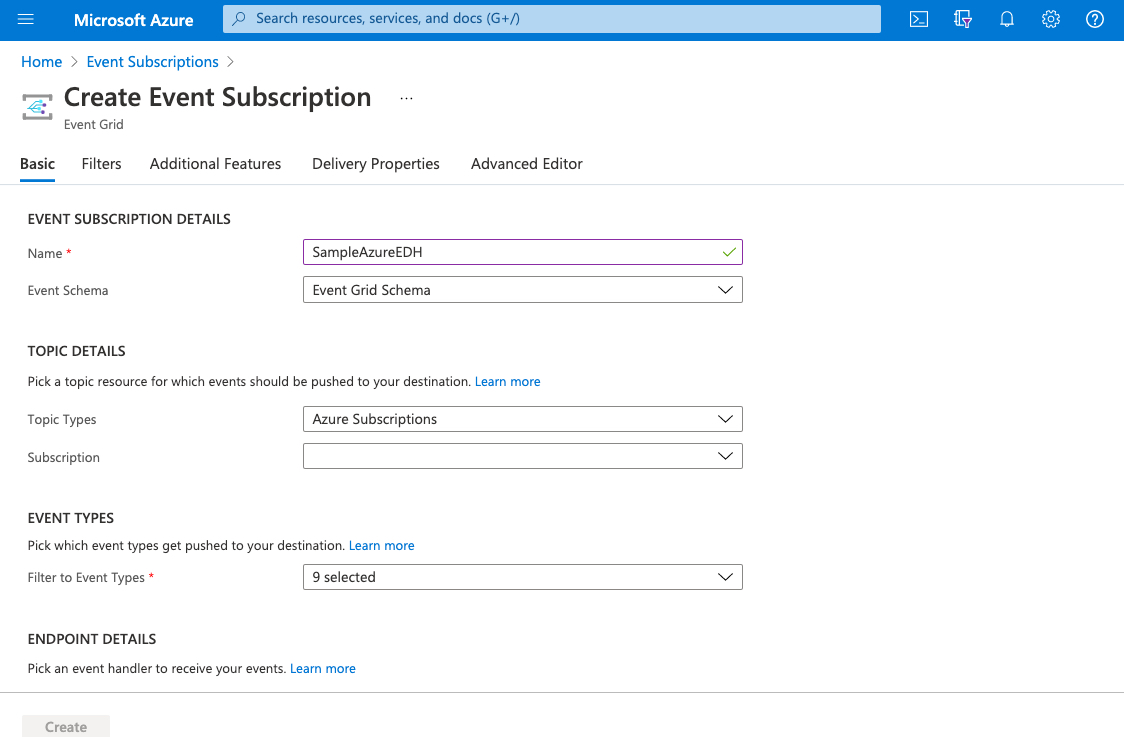This screenshot has height=737, width=1124.
Task: Launch Cloud Shell from top bar
Action: pyautogui.click(x=918, y=19)
